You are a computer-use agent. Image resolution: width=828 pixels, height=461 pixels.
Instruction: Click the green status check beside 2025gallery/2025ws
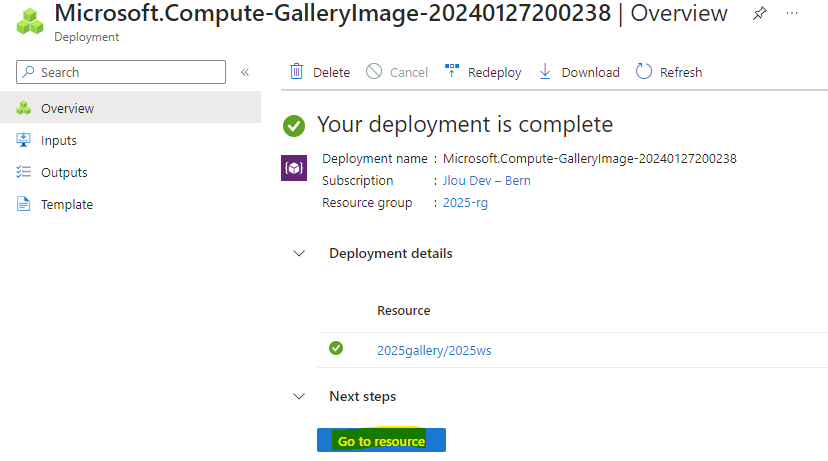coord(336,348)
